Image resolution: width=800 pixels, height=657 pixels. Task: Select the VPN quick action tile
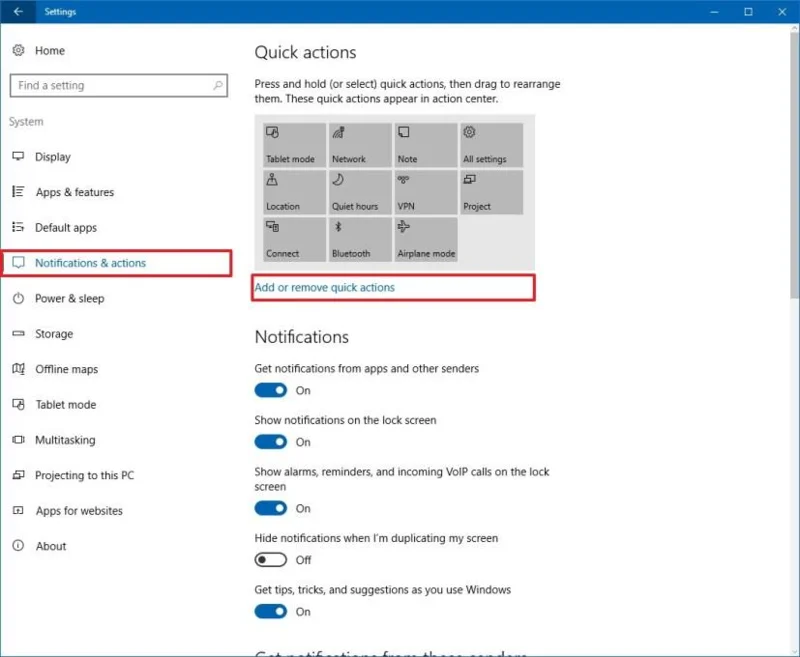[x=426, y=192]
